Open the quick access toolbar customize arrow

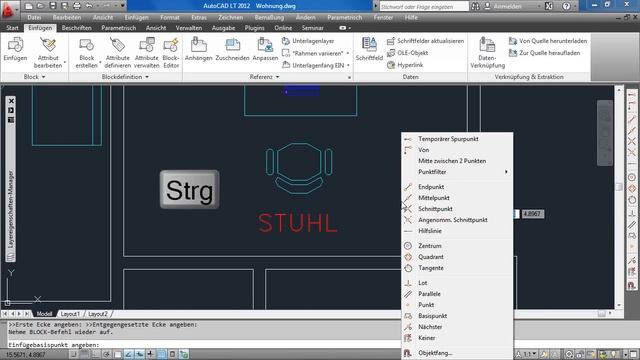(x=122, y=6)
